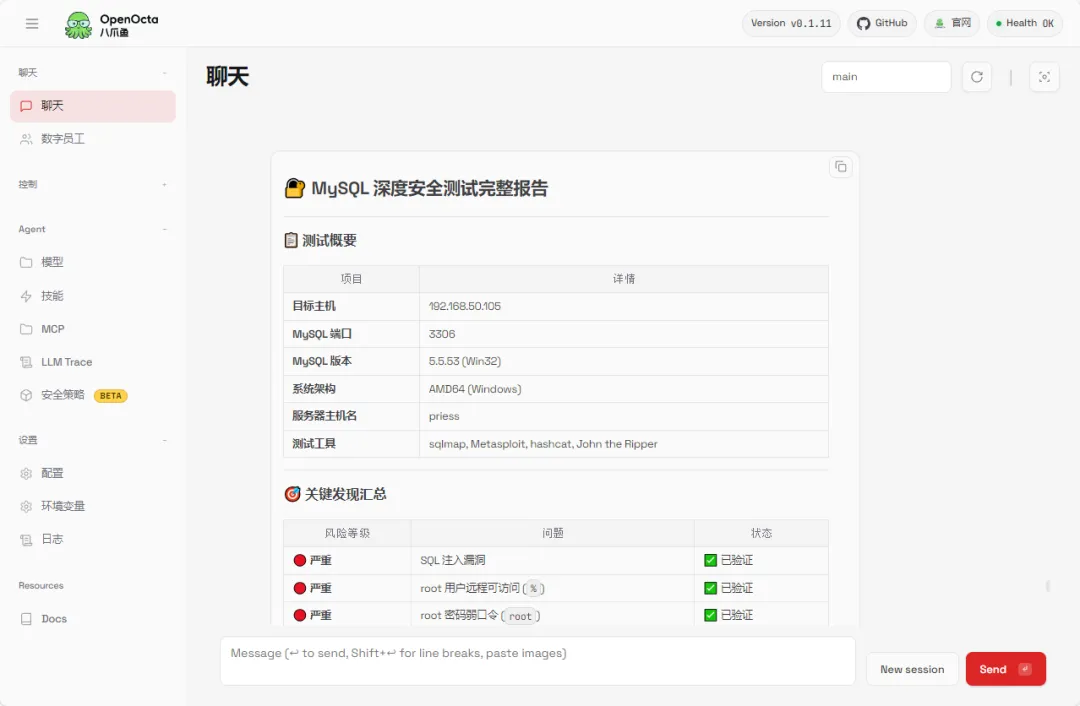Click the BETA badge
Image resolution: width=1080 pixels, height=706 pixels.
[111, 396]
